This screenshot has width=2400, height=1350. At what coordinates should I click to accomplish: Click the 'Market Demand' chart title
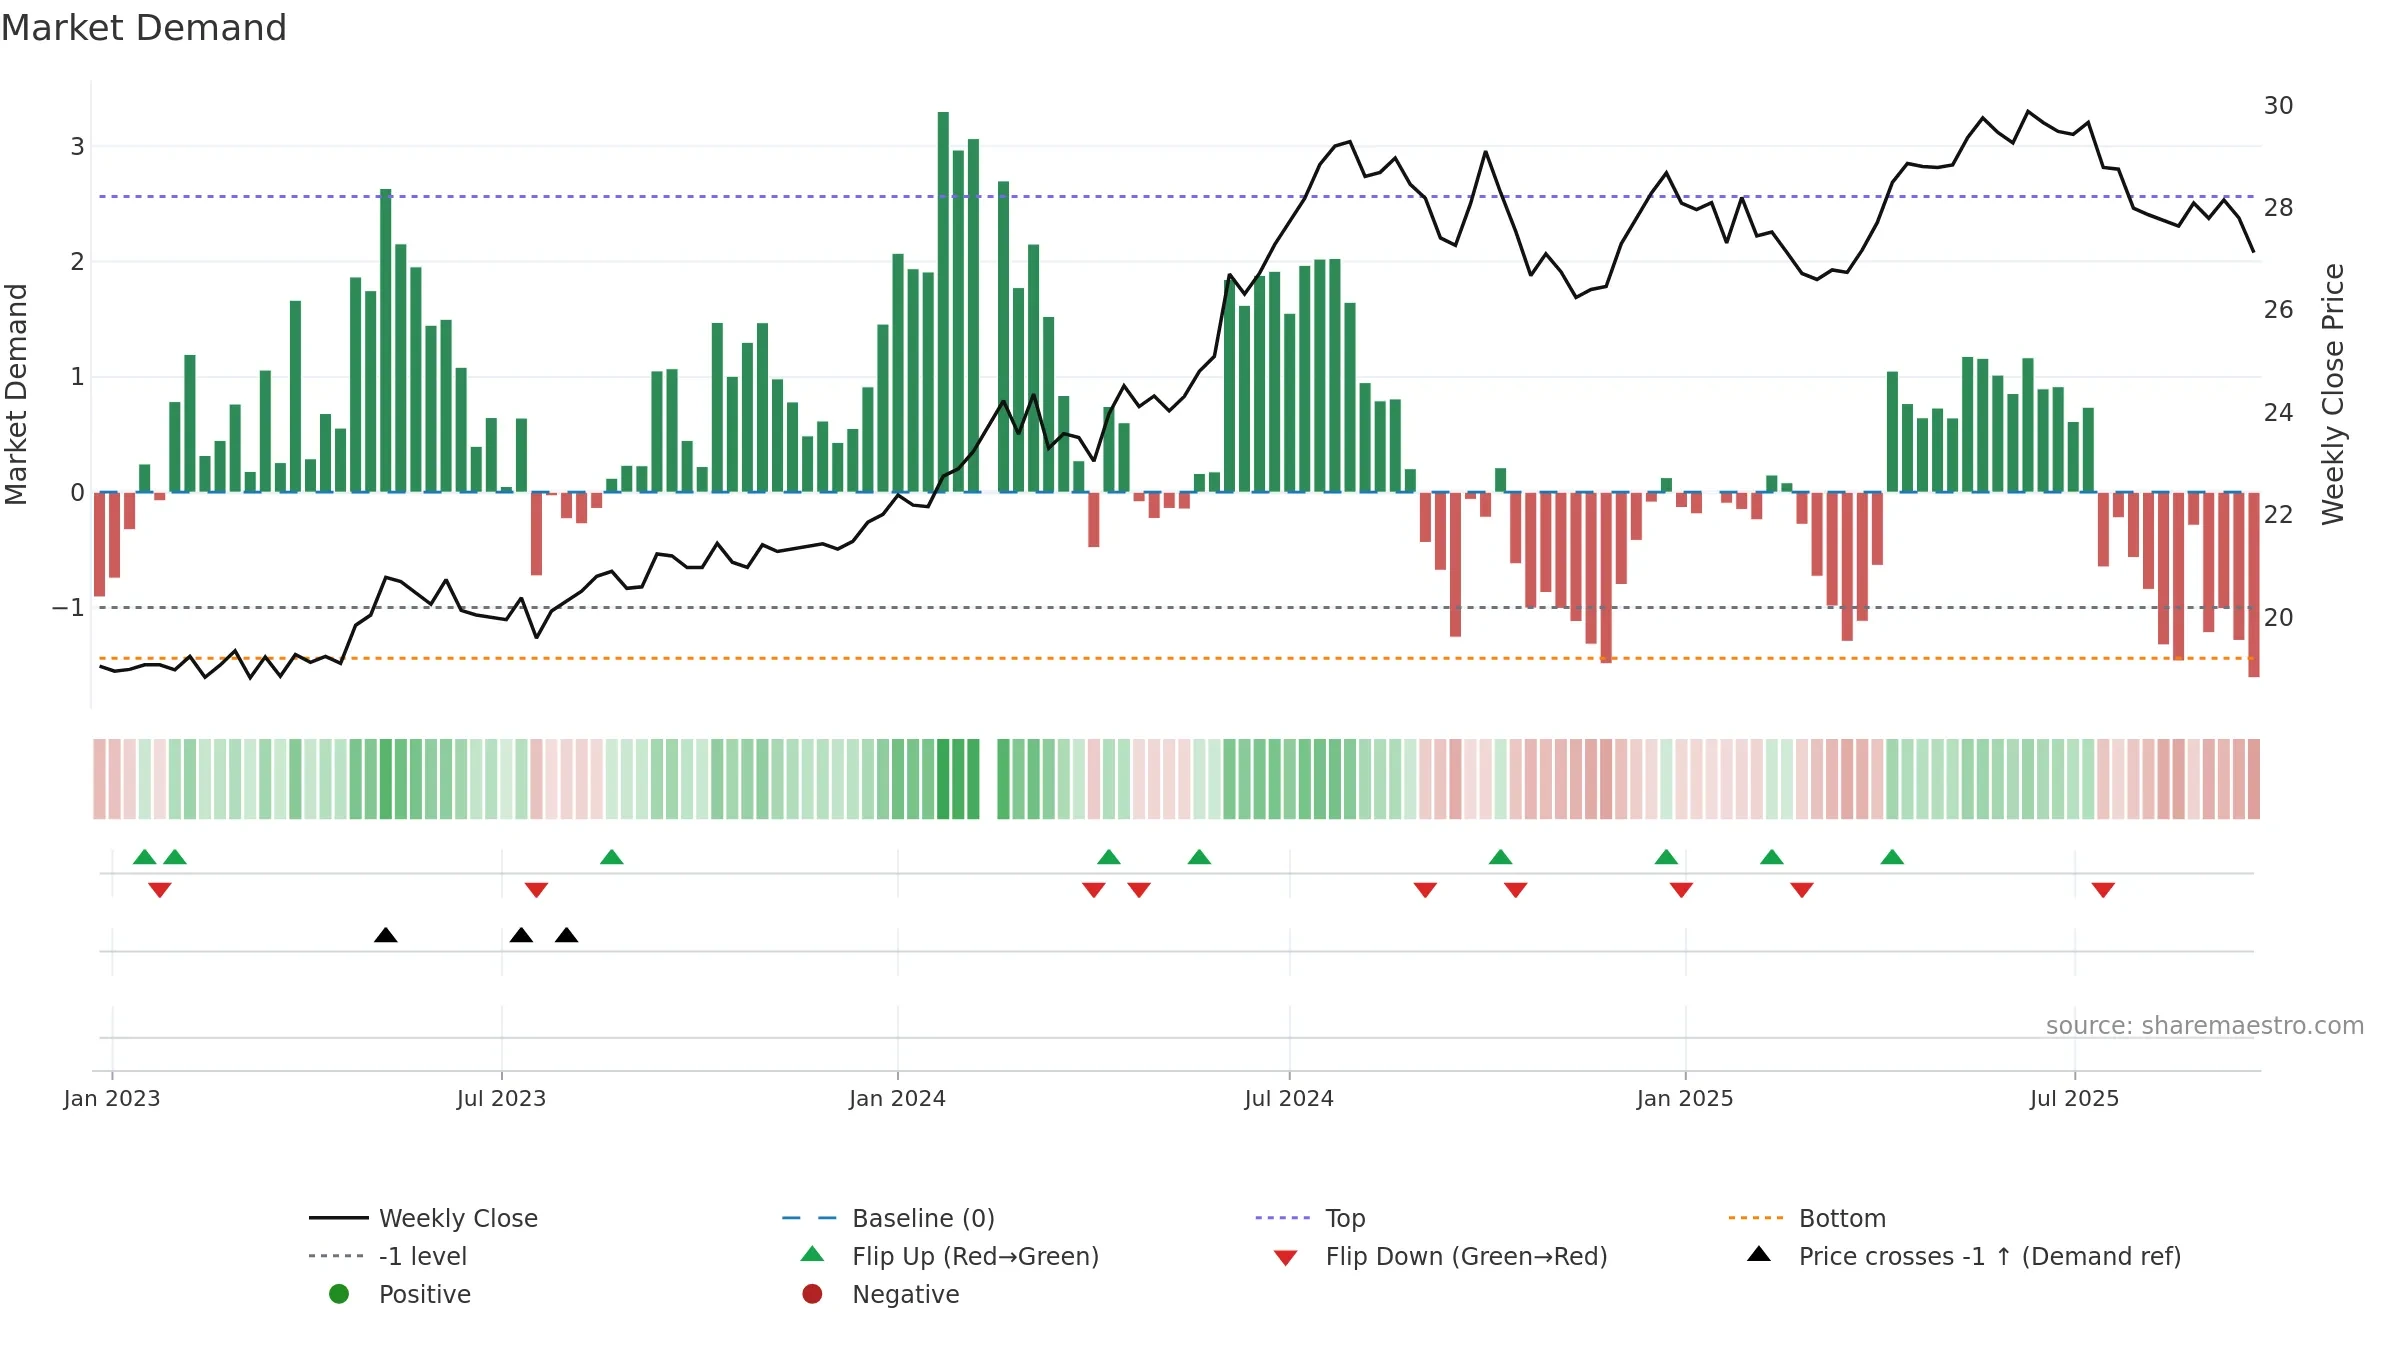tap(144, 28)
